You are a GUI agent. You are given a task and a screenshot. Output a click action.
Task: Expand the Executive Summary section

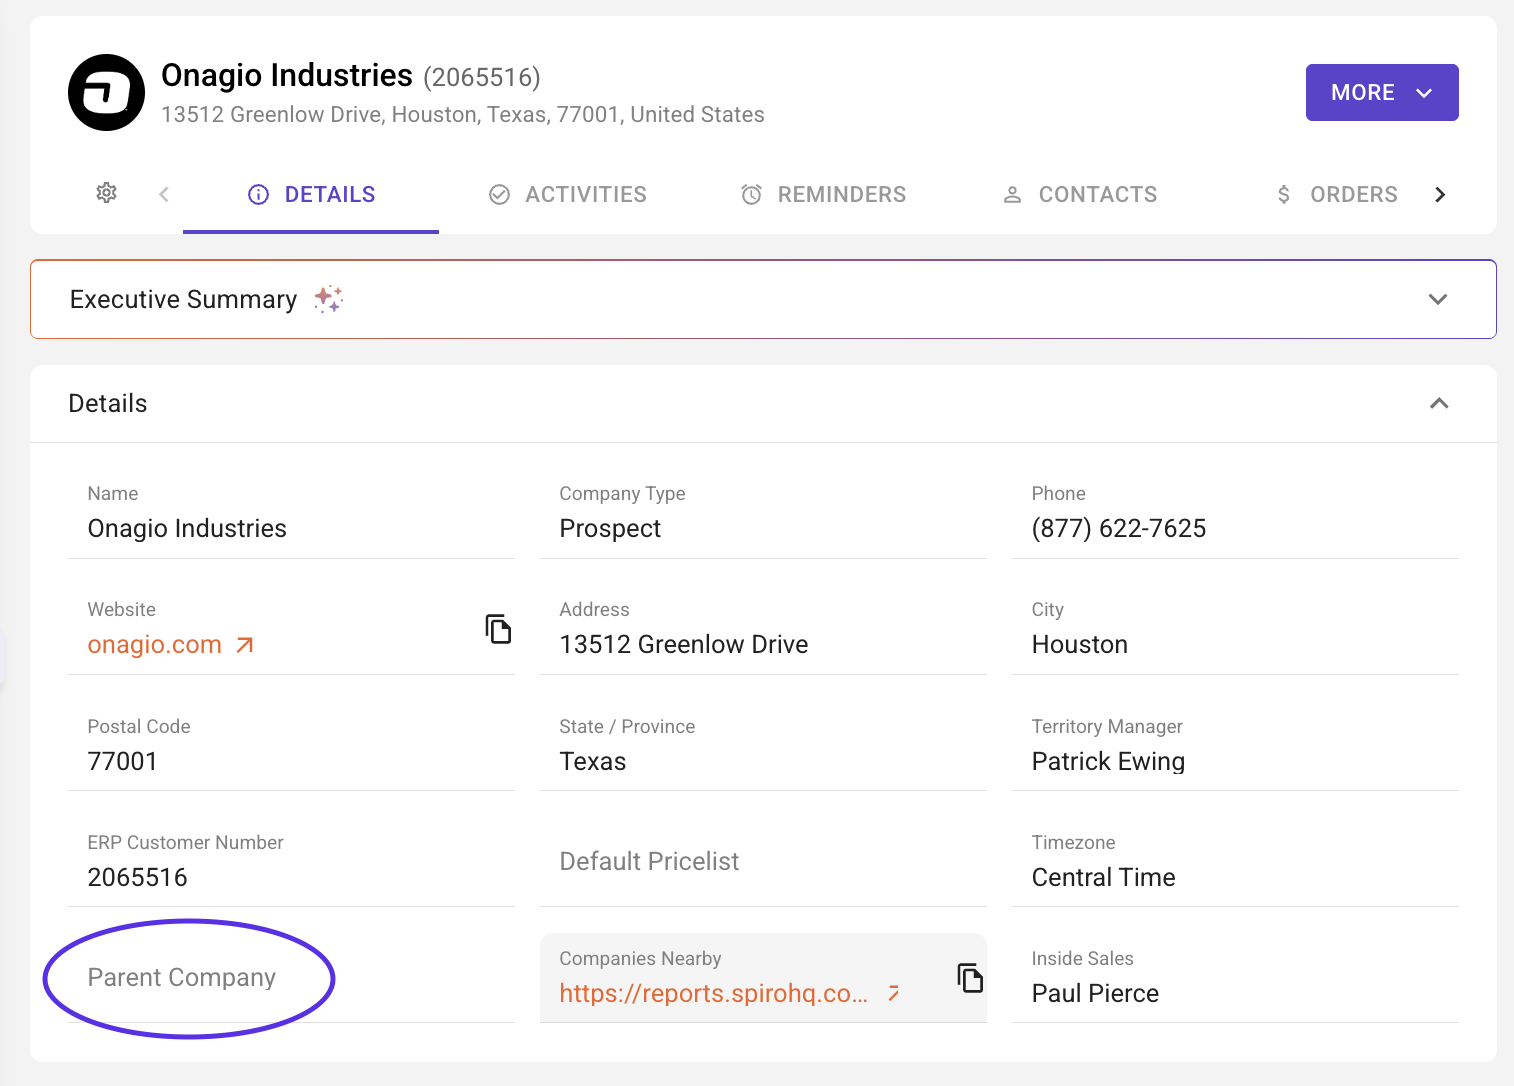coord(1437,299)
